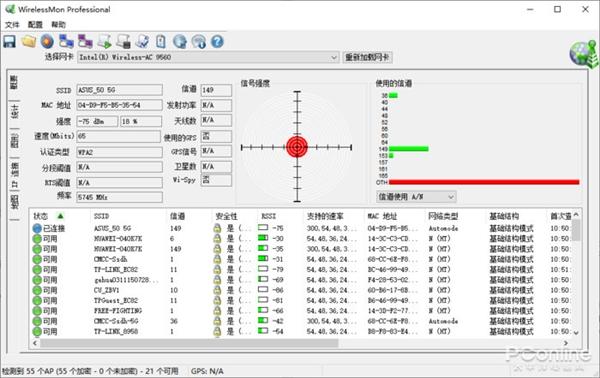The image size is (600, 378).
Task: Click the blue status icon beside 已连接
Action: [37, 228]
